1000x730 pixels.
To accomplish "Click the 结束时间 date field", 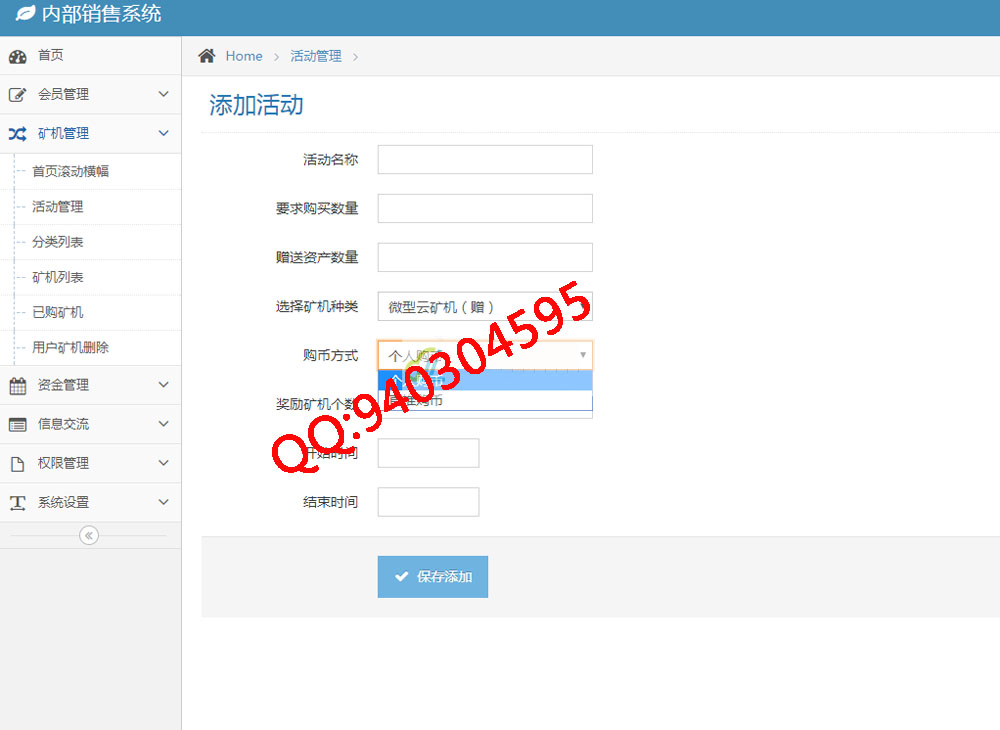I will click(428, 502).
